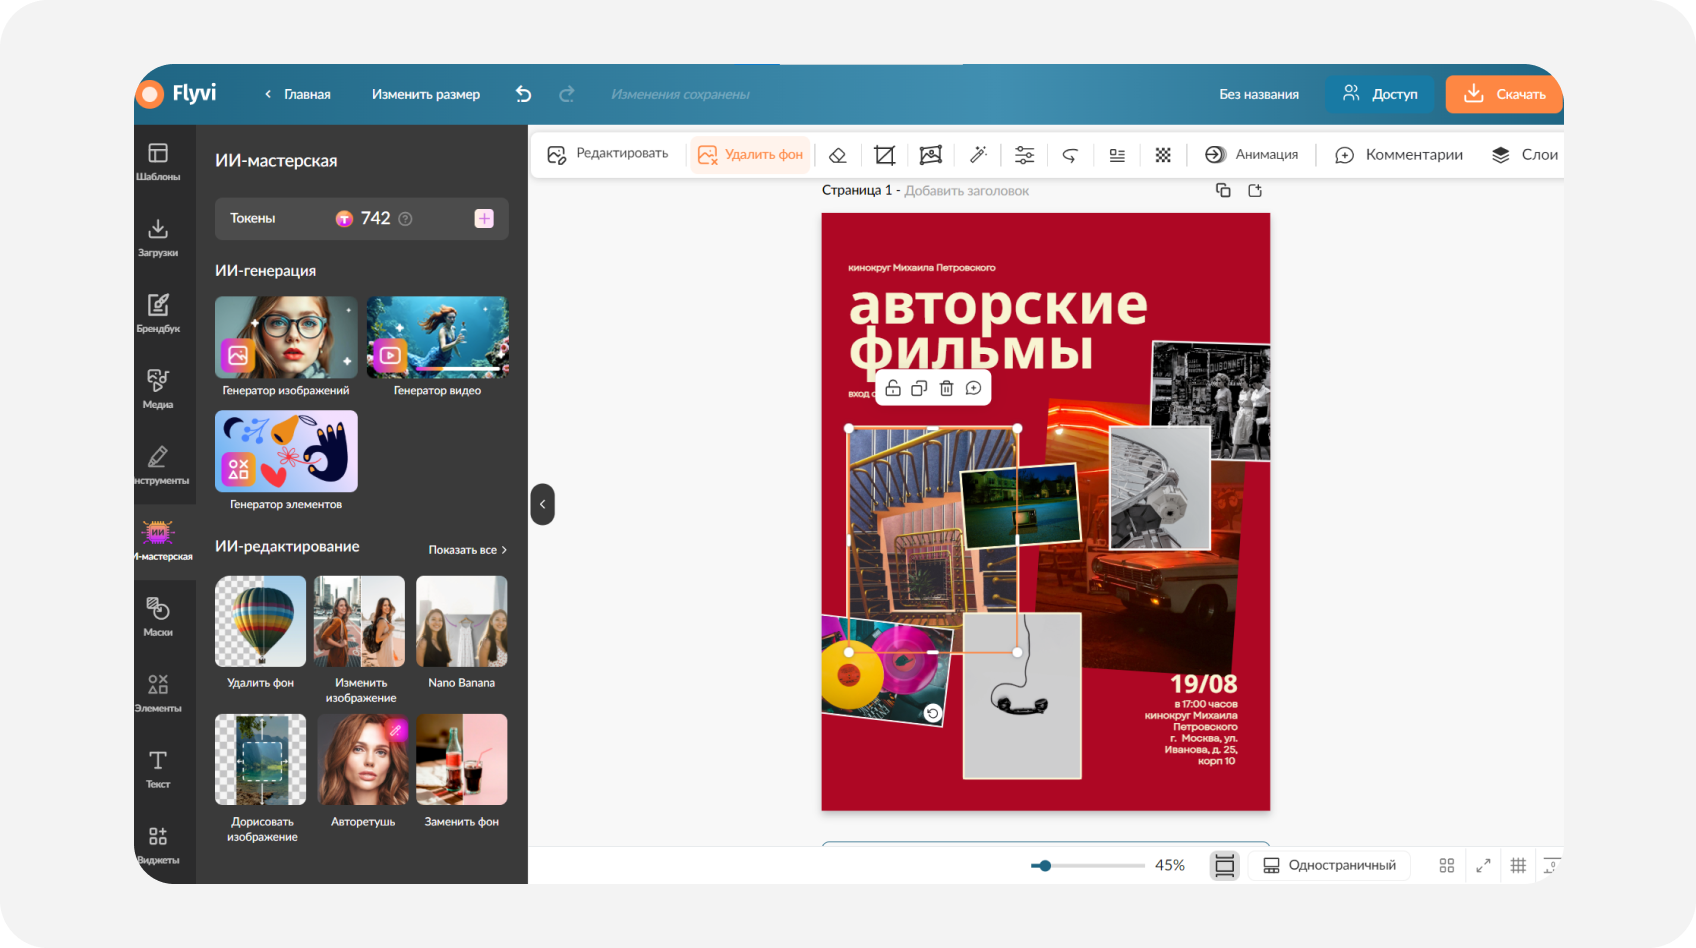Click Изменить размер in the header

[x=426, y=94]
